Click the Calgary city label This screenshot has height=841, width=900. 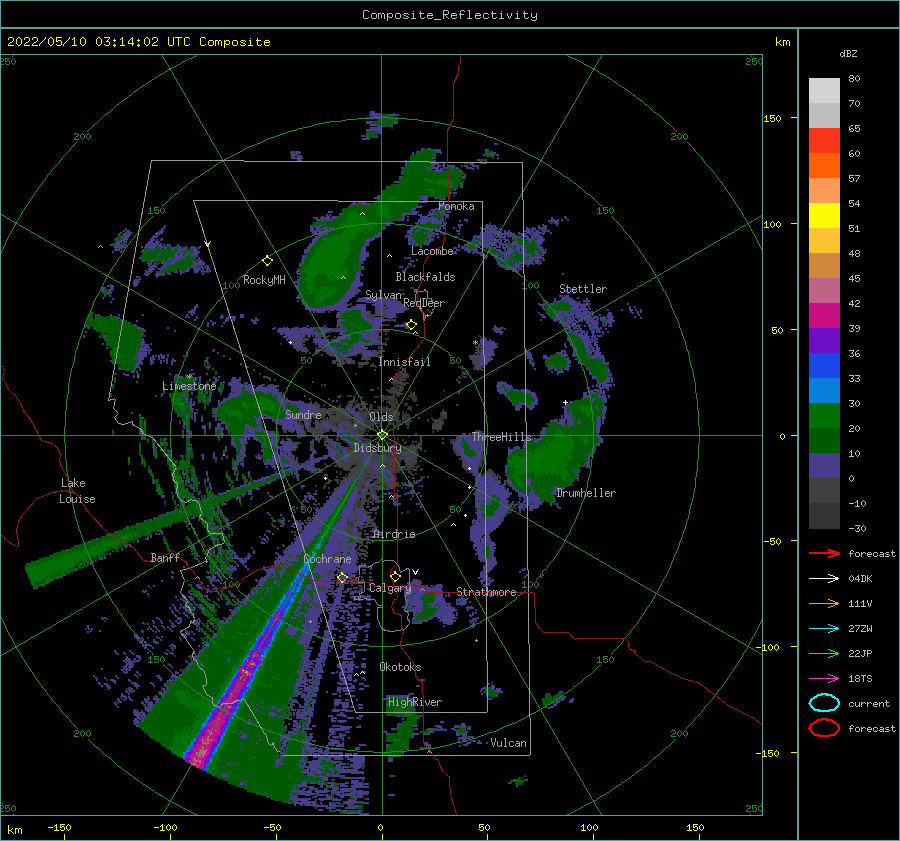pos(390,588)
